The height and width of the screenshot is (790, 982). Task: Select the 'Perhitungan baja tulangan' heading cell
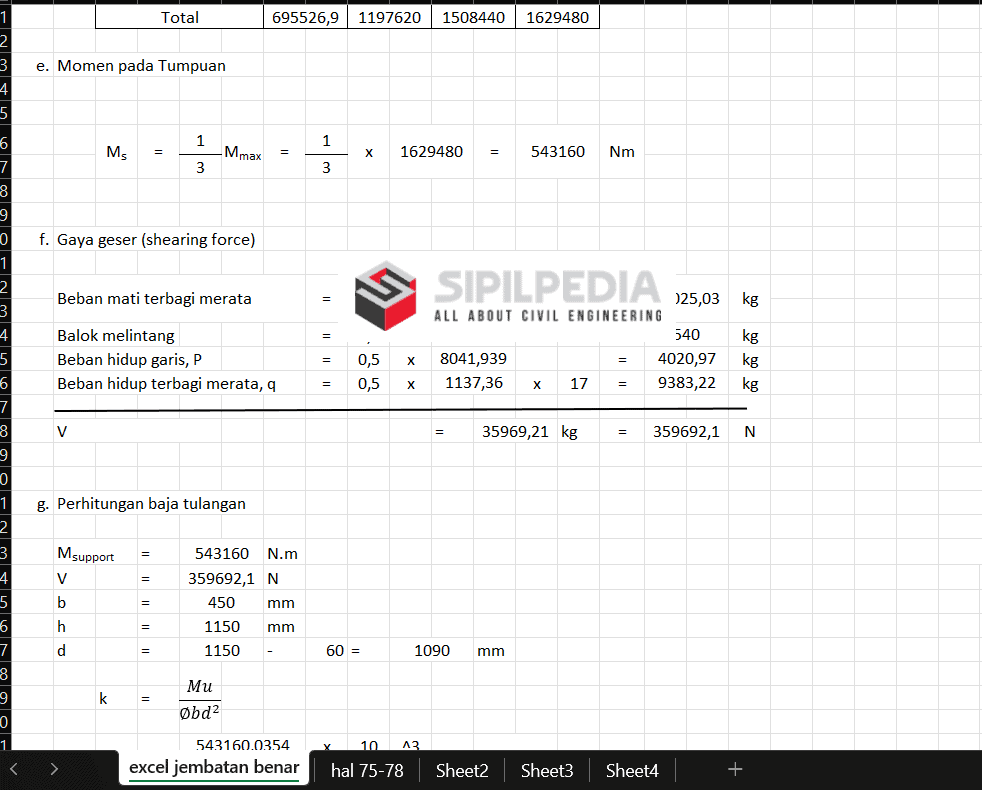click(x=151, y=504)
